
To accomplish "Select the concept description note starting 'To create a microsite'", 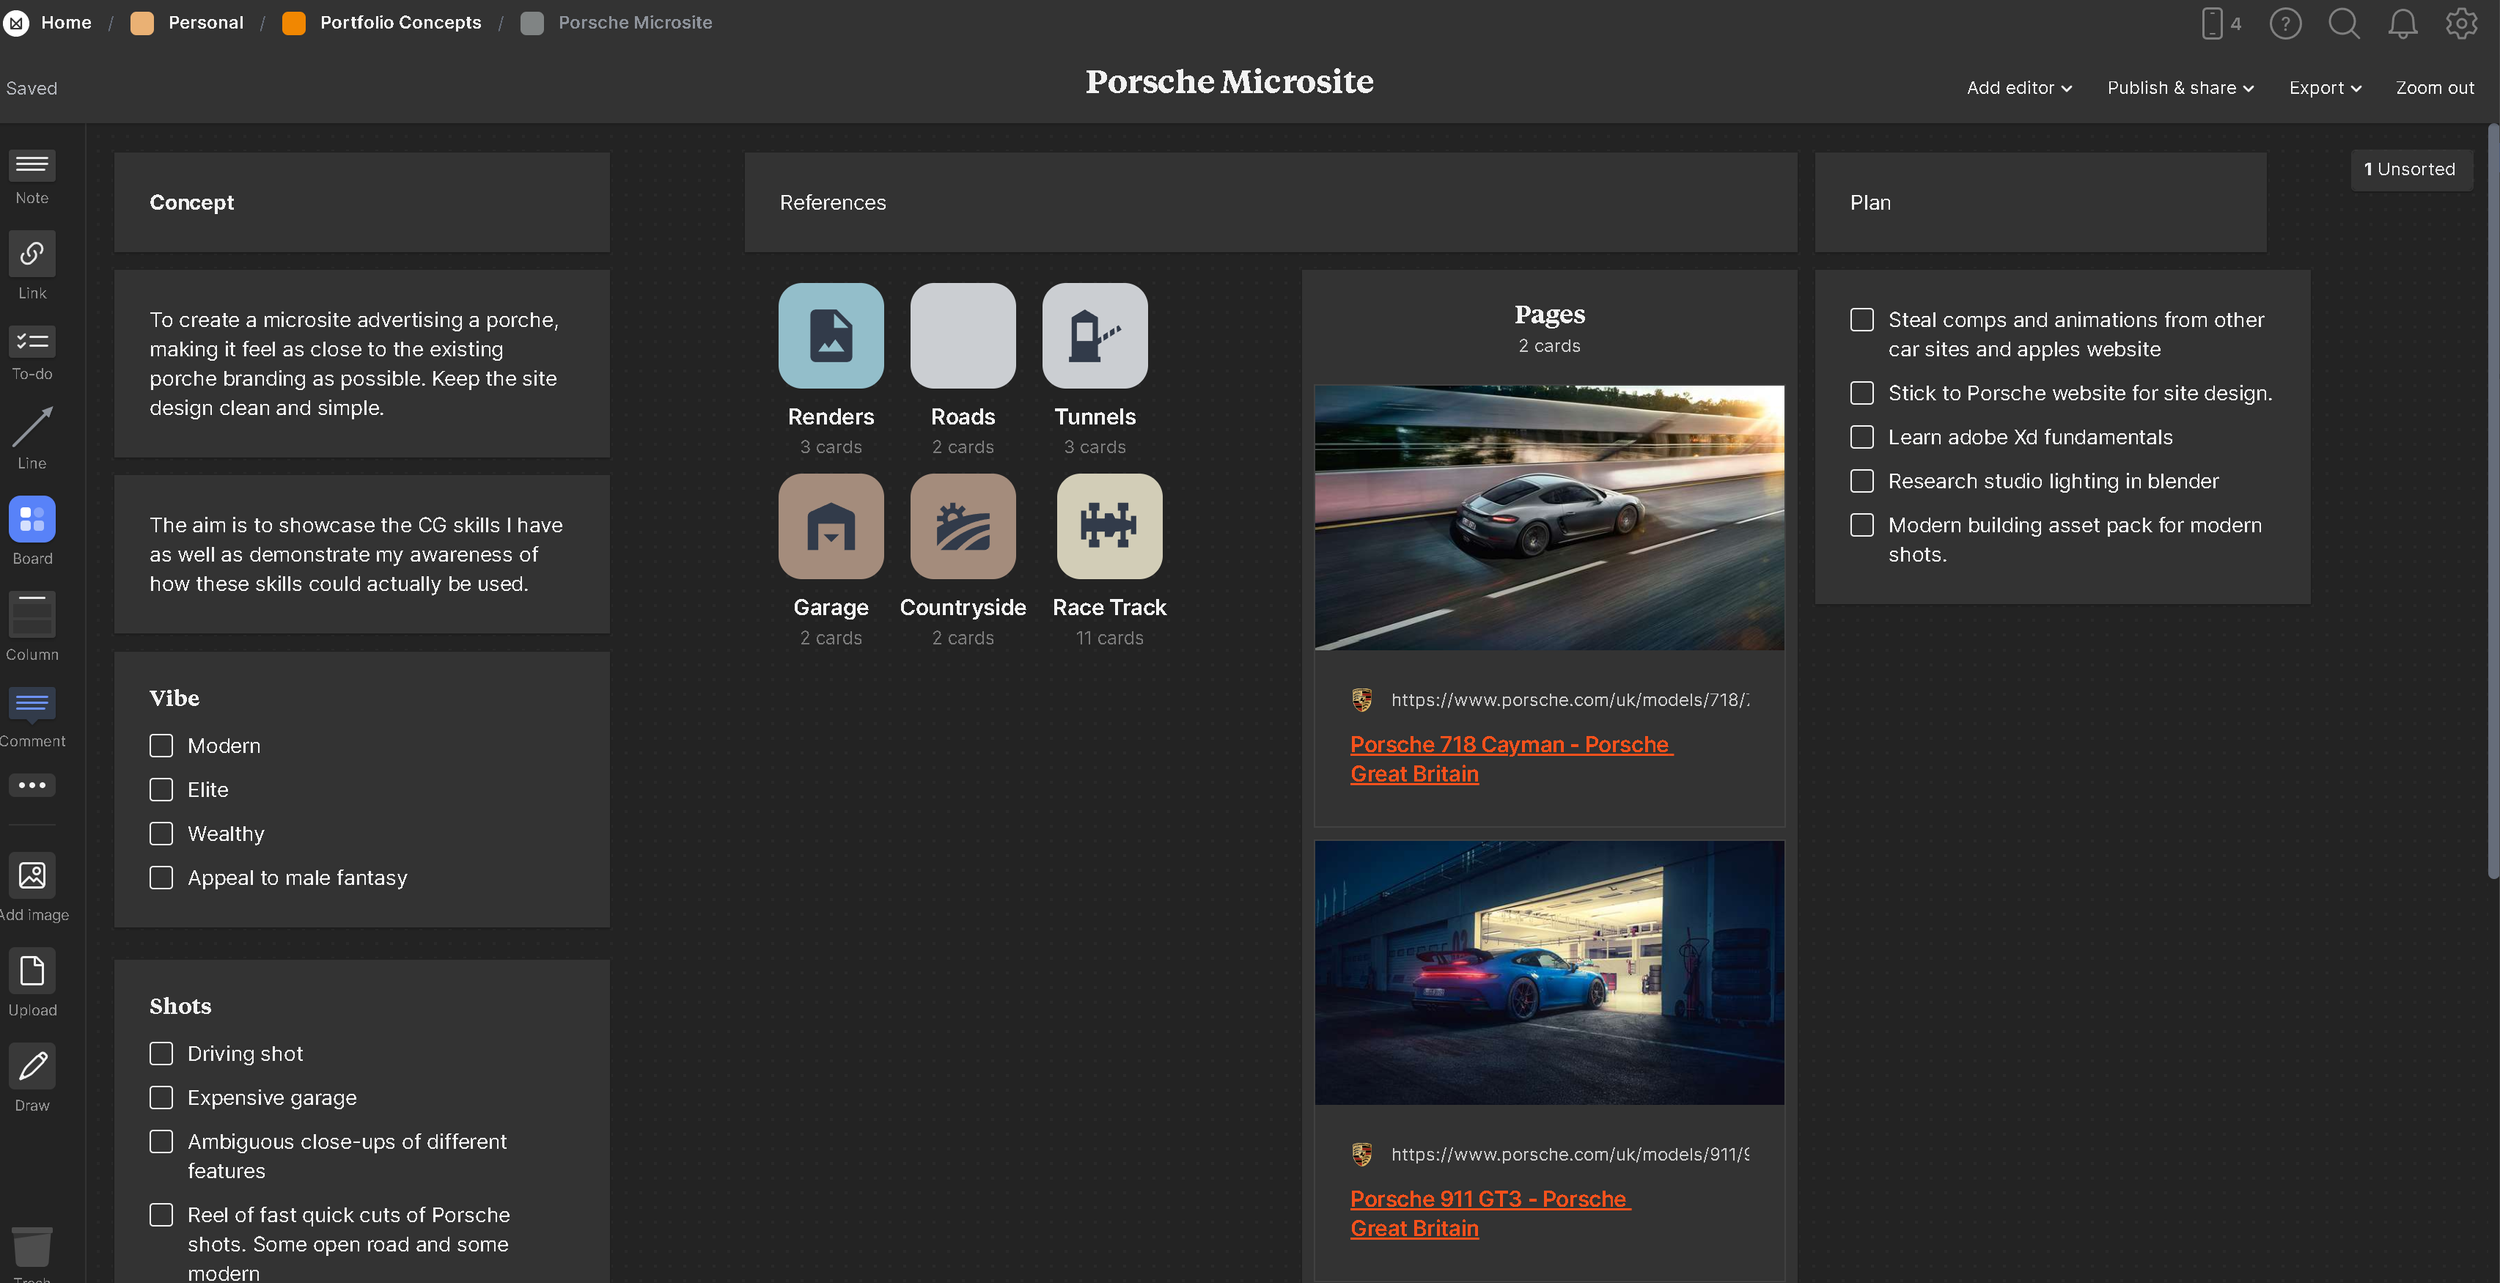I will [362, 364].
